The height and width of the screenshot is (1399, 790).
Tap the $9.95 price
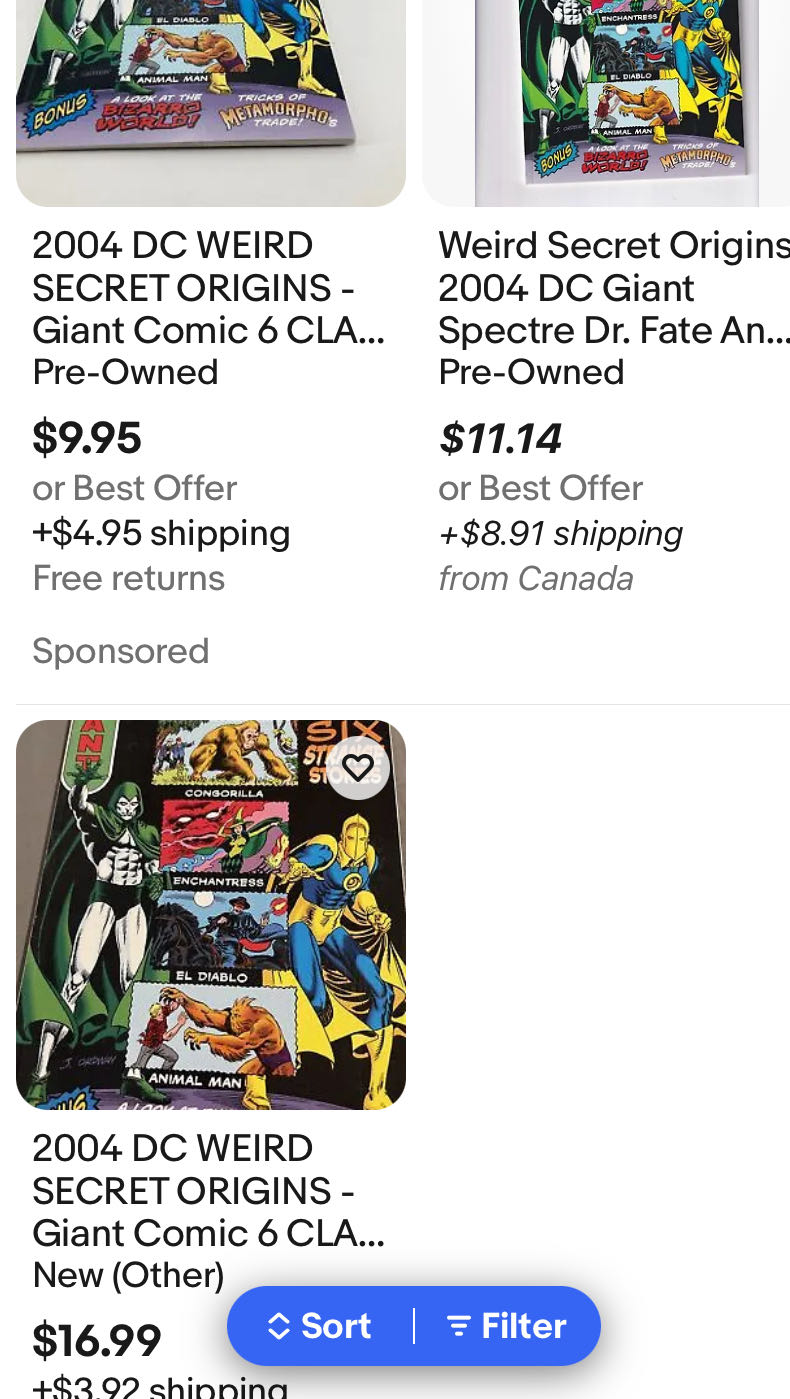[x=87, y=437]
